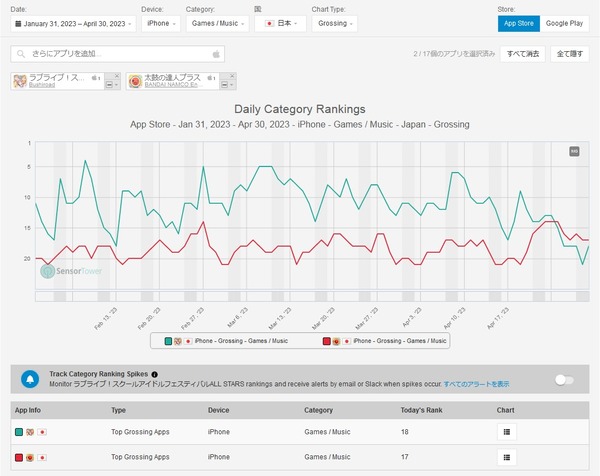This screenshot has height=476, width=600.
Task: Click Japan flag in green legend entry
Action: [x=188, y=341]
